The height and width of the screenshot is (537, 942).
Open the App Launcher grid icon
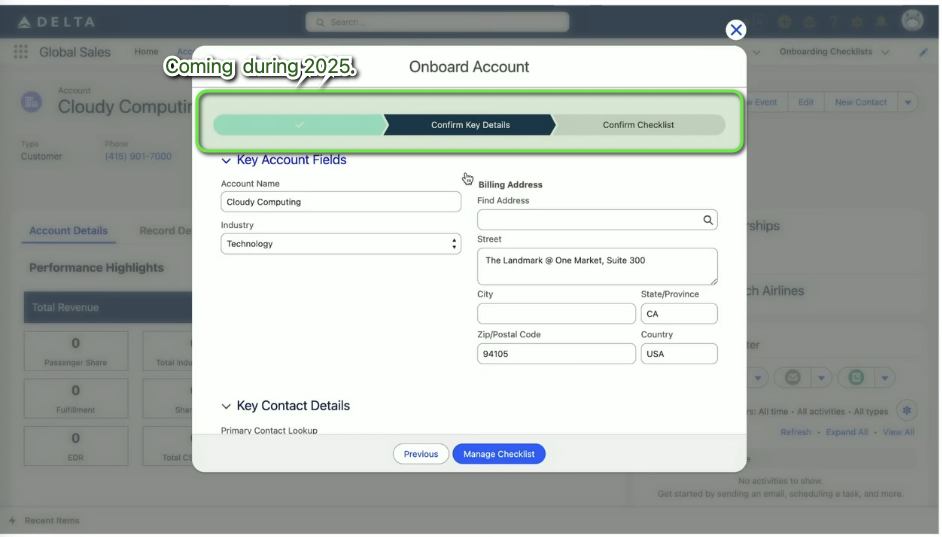(21, 52)
